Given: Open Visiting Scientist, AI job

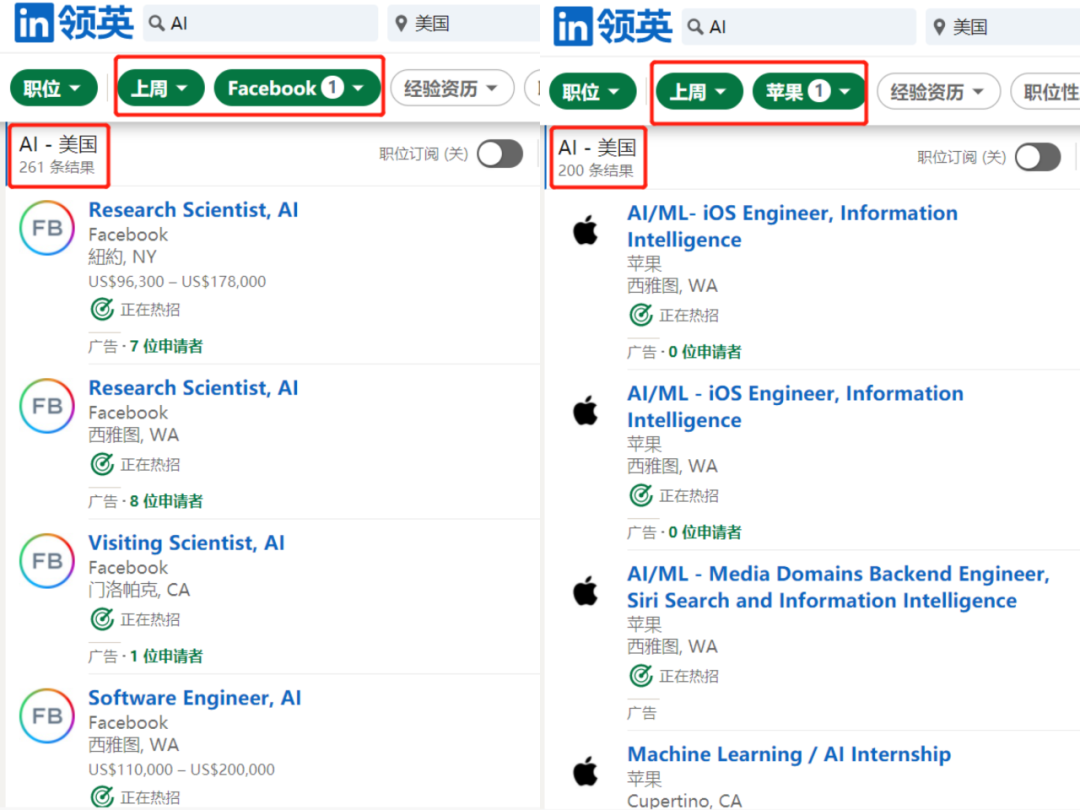Looking at the screenshot, I should [187, 543].
